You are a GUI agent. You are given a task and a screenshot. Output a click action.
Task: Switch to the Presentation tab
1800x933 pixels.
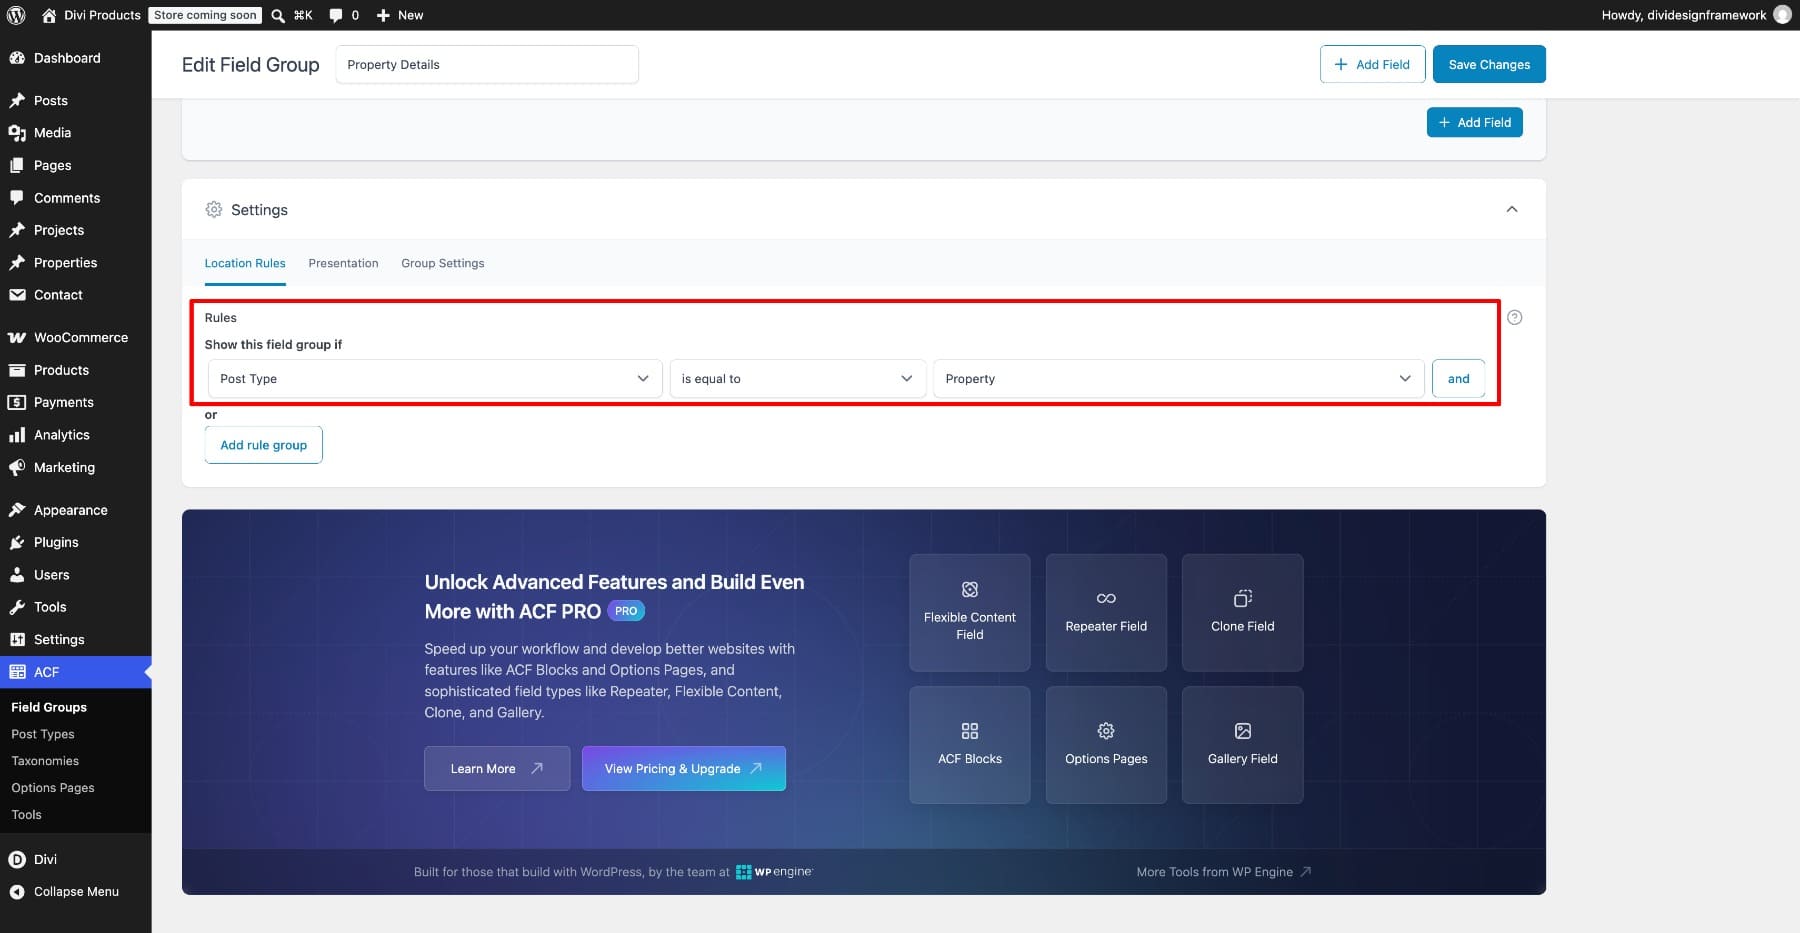(343, 263)
